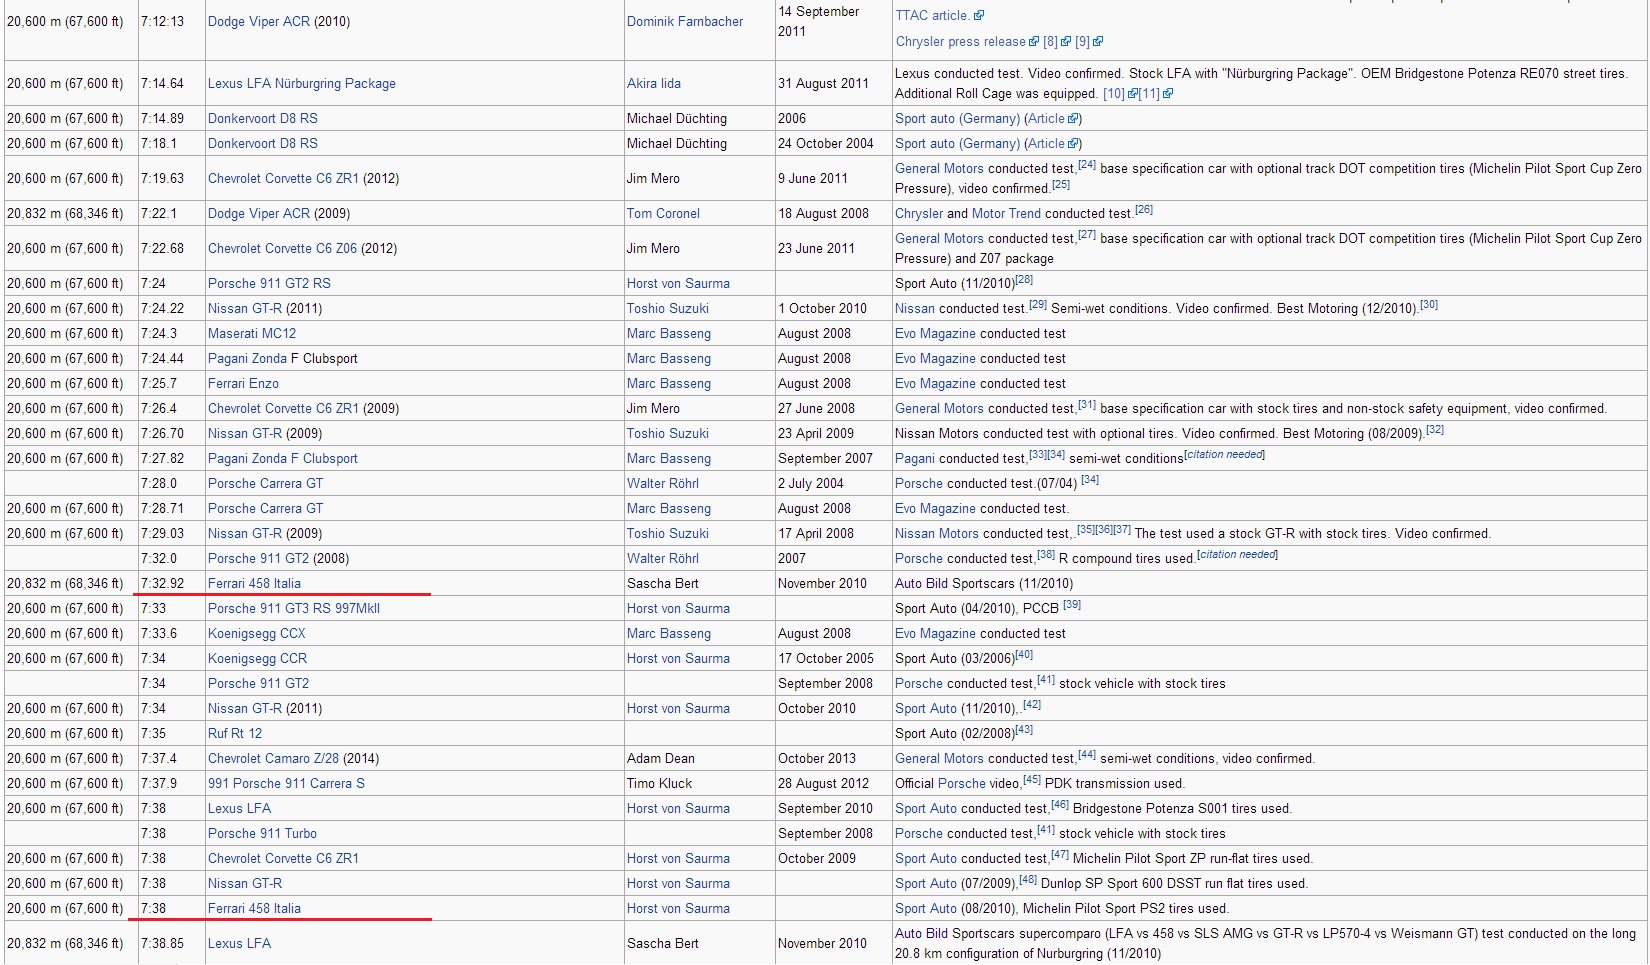Open the Tom Coronel driver link
Viewport: 1650px width, 965px height.
click(663, 213)
